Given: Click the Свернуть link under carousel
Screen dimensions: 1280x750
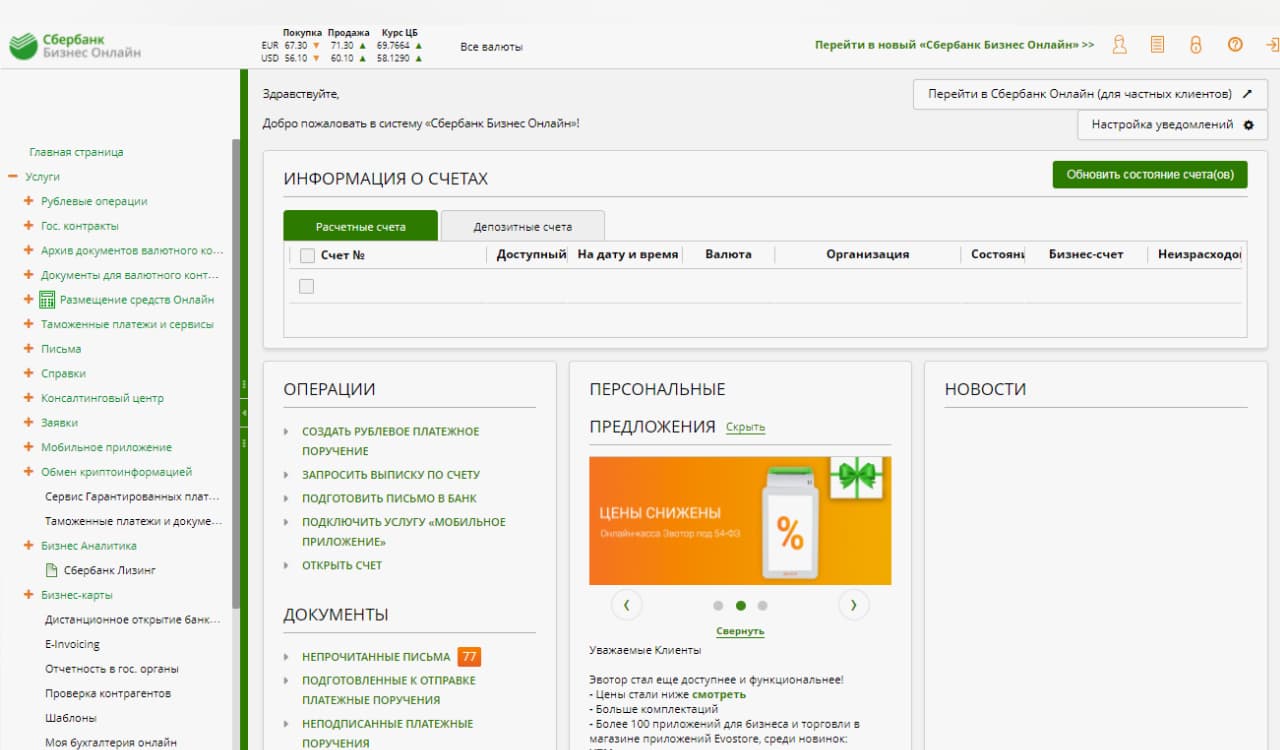Looking at the screenshot, I should 740,631.
